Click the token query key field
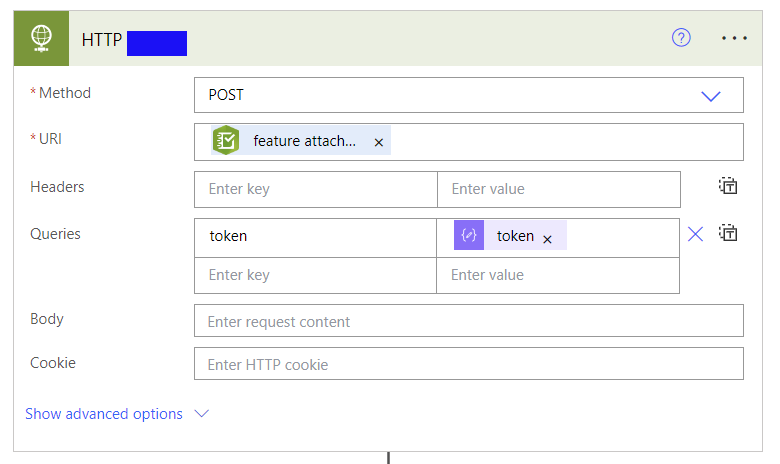The width and height of the screenshot is (780, 464). click(315, 237)
